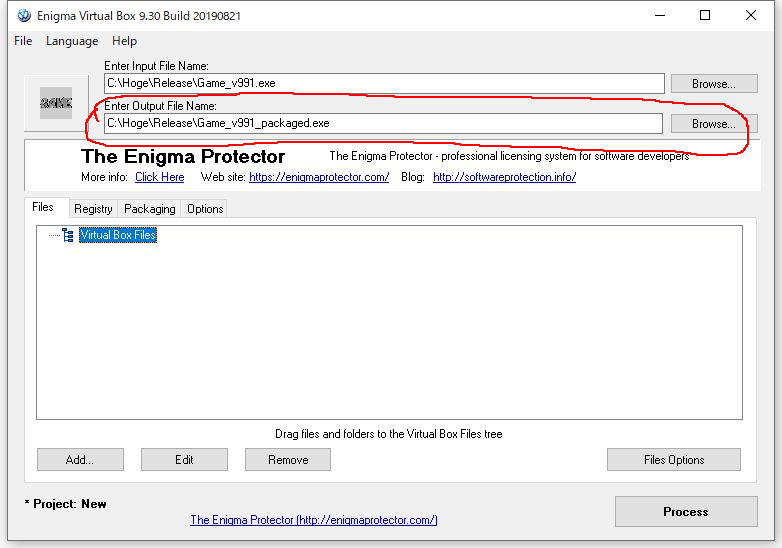Screen dimensions: 782x548
Task: Maximize the Enigma Virtual Box window
Action: [x=705, y=15]
